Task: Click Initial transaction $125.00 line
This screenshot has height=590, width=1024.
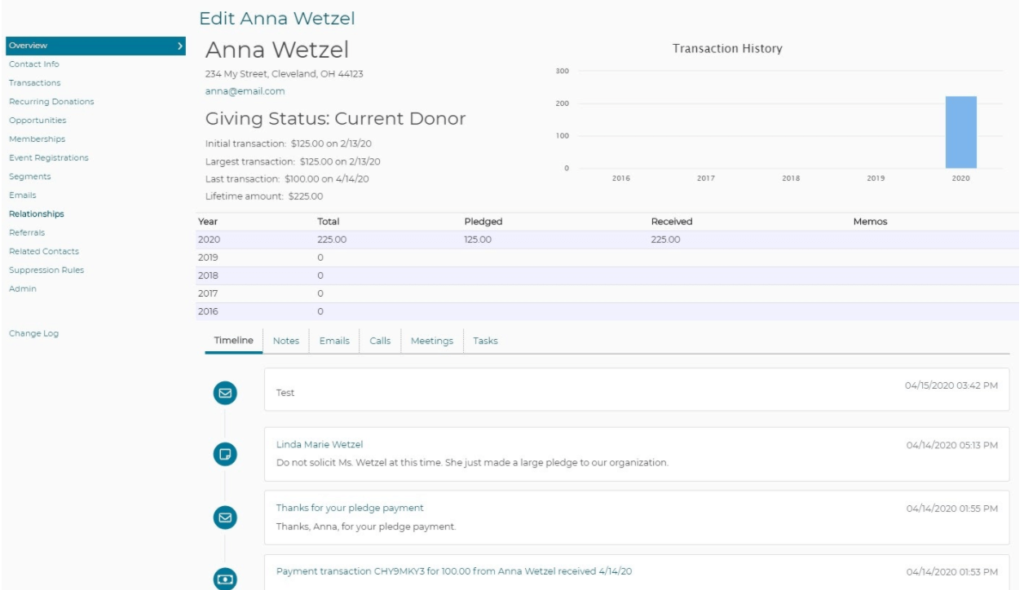Action: (288, 144)
